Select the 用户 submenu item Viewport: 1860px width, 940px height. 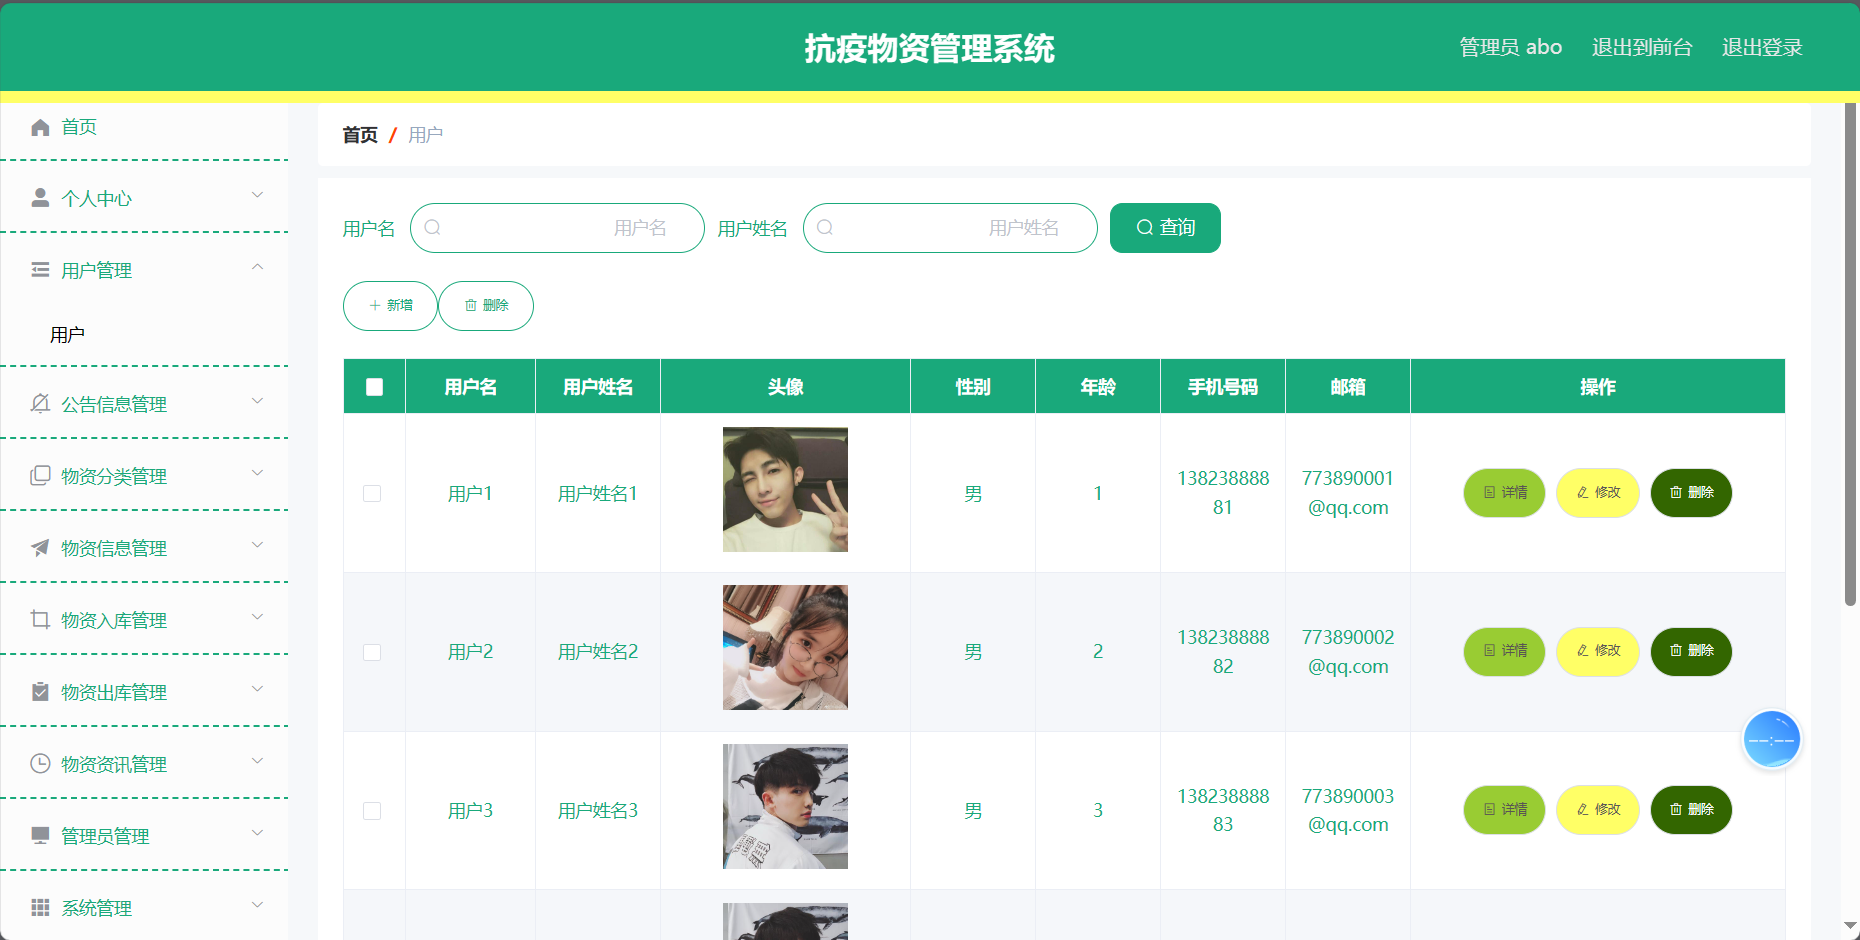tap(67, 335)
